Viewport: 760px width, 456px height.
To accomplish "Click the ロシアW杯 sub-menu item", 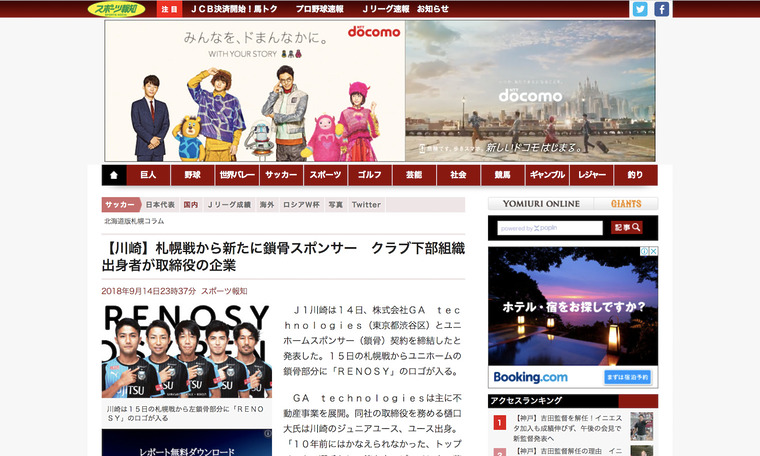I will pos(301,205).
